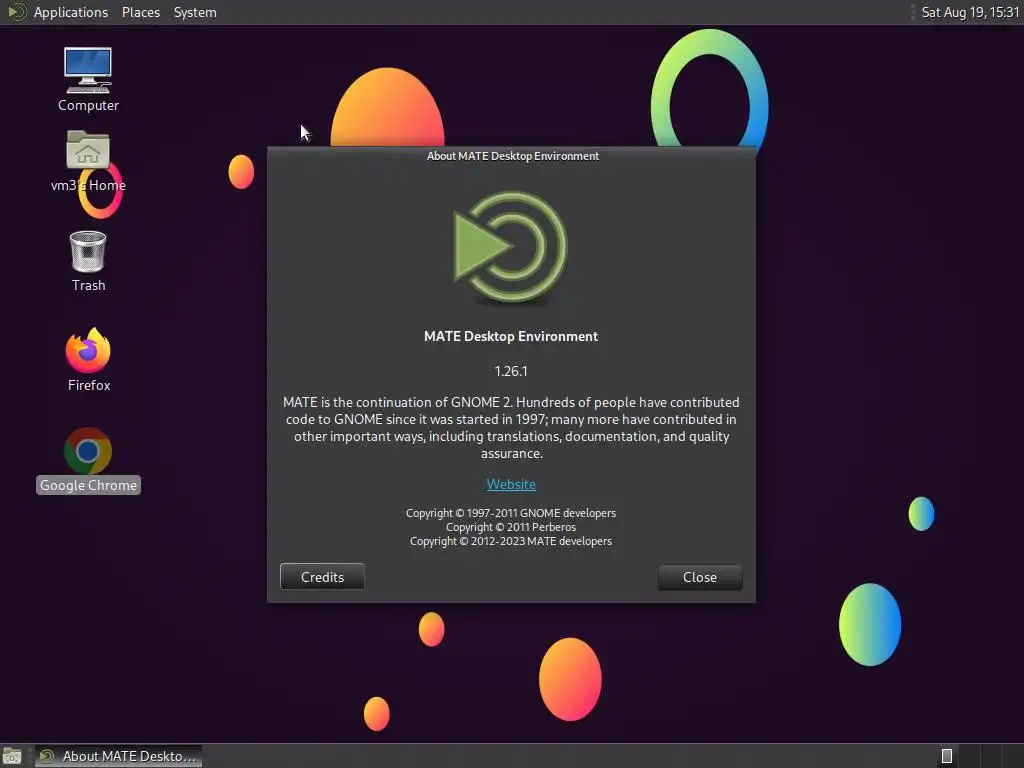Click the Copyright 1997-2011 GNOME developers line
The height and width of the screenshot is (768, 1024).
[x=511, y=513]
